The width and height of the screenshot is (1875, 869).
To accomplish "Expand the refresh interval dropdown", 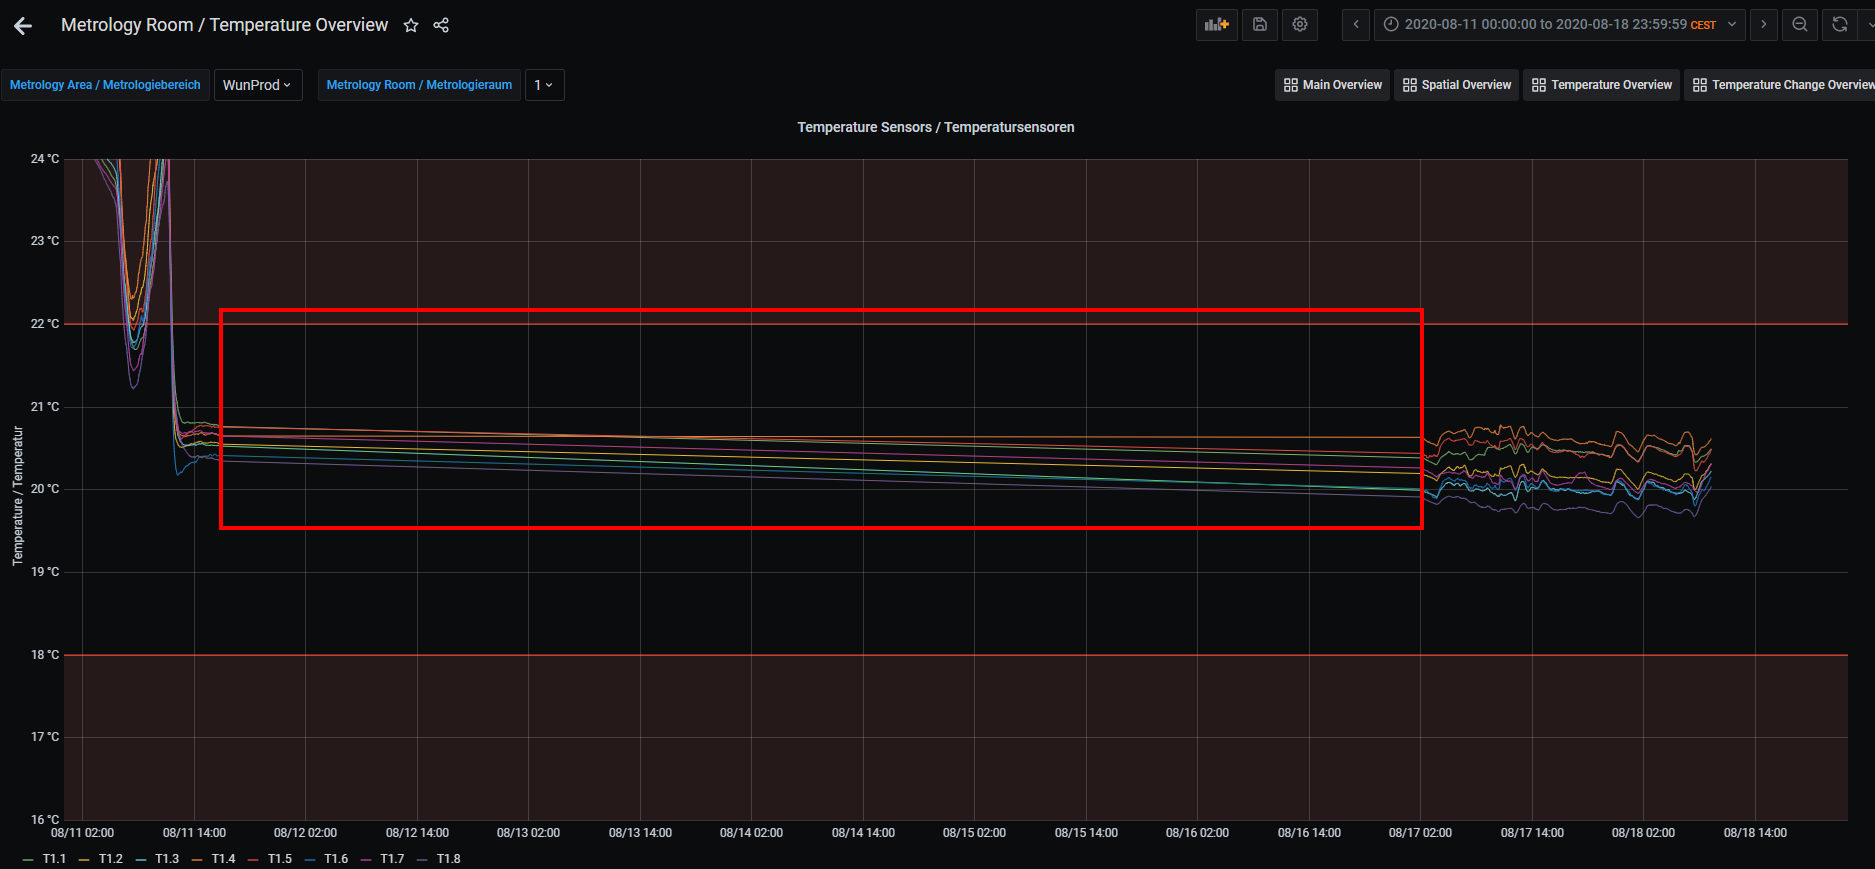I will coord(1868,25).
